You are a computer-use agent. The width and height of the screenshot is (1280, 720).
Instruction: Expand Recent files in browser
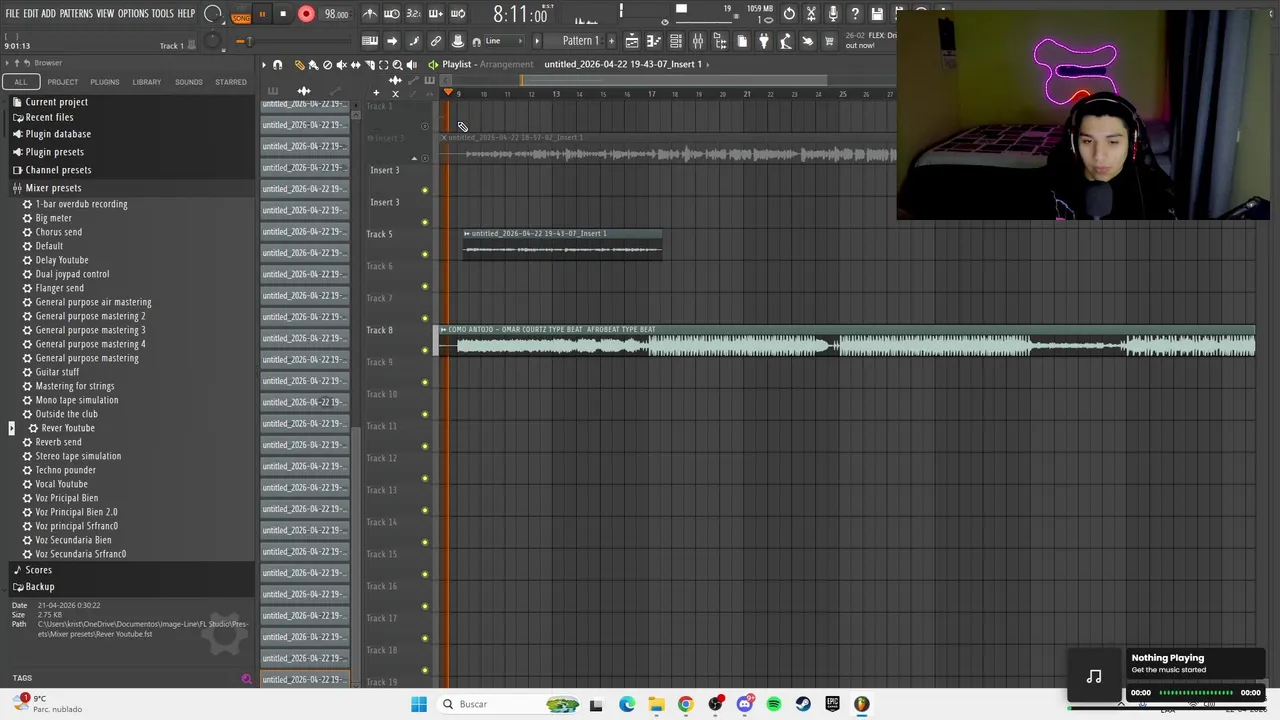(x=49, y=118)
